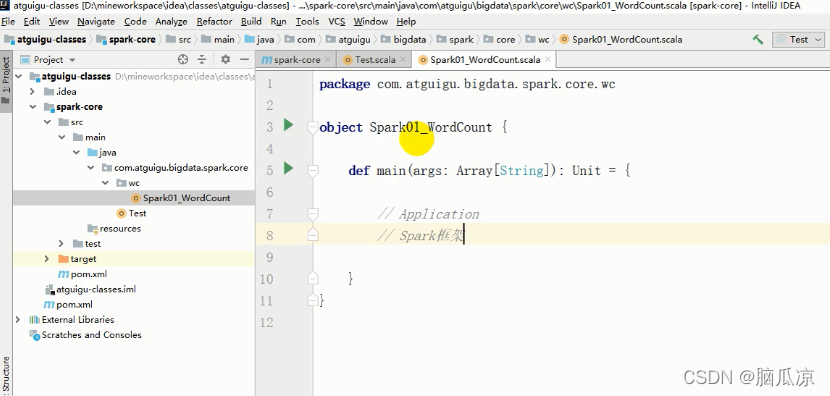Screen dimensions: 830x396
Task: Close the Spark01_WordCount.scala tab
Action: 548,60
